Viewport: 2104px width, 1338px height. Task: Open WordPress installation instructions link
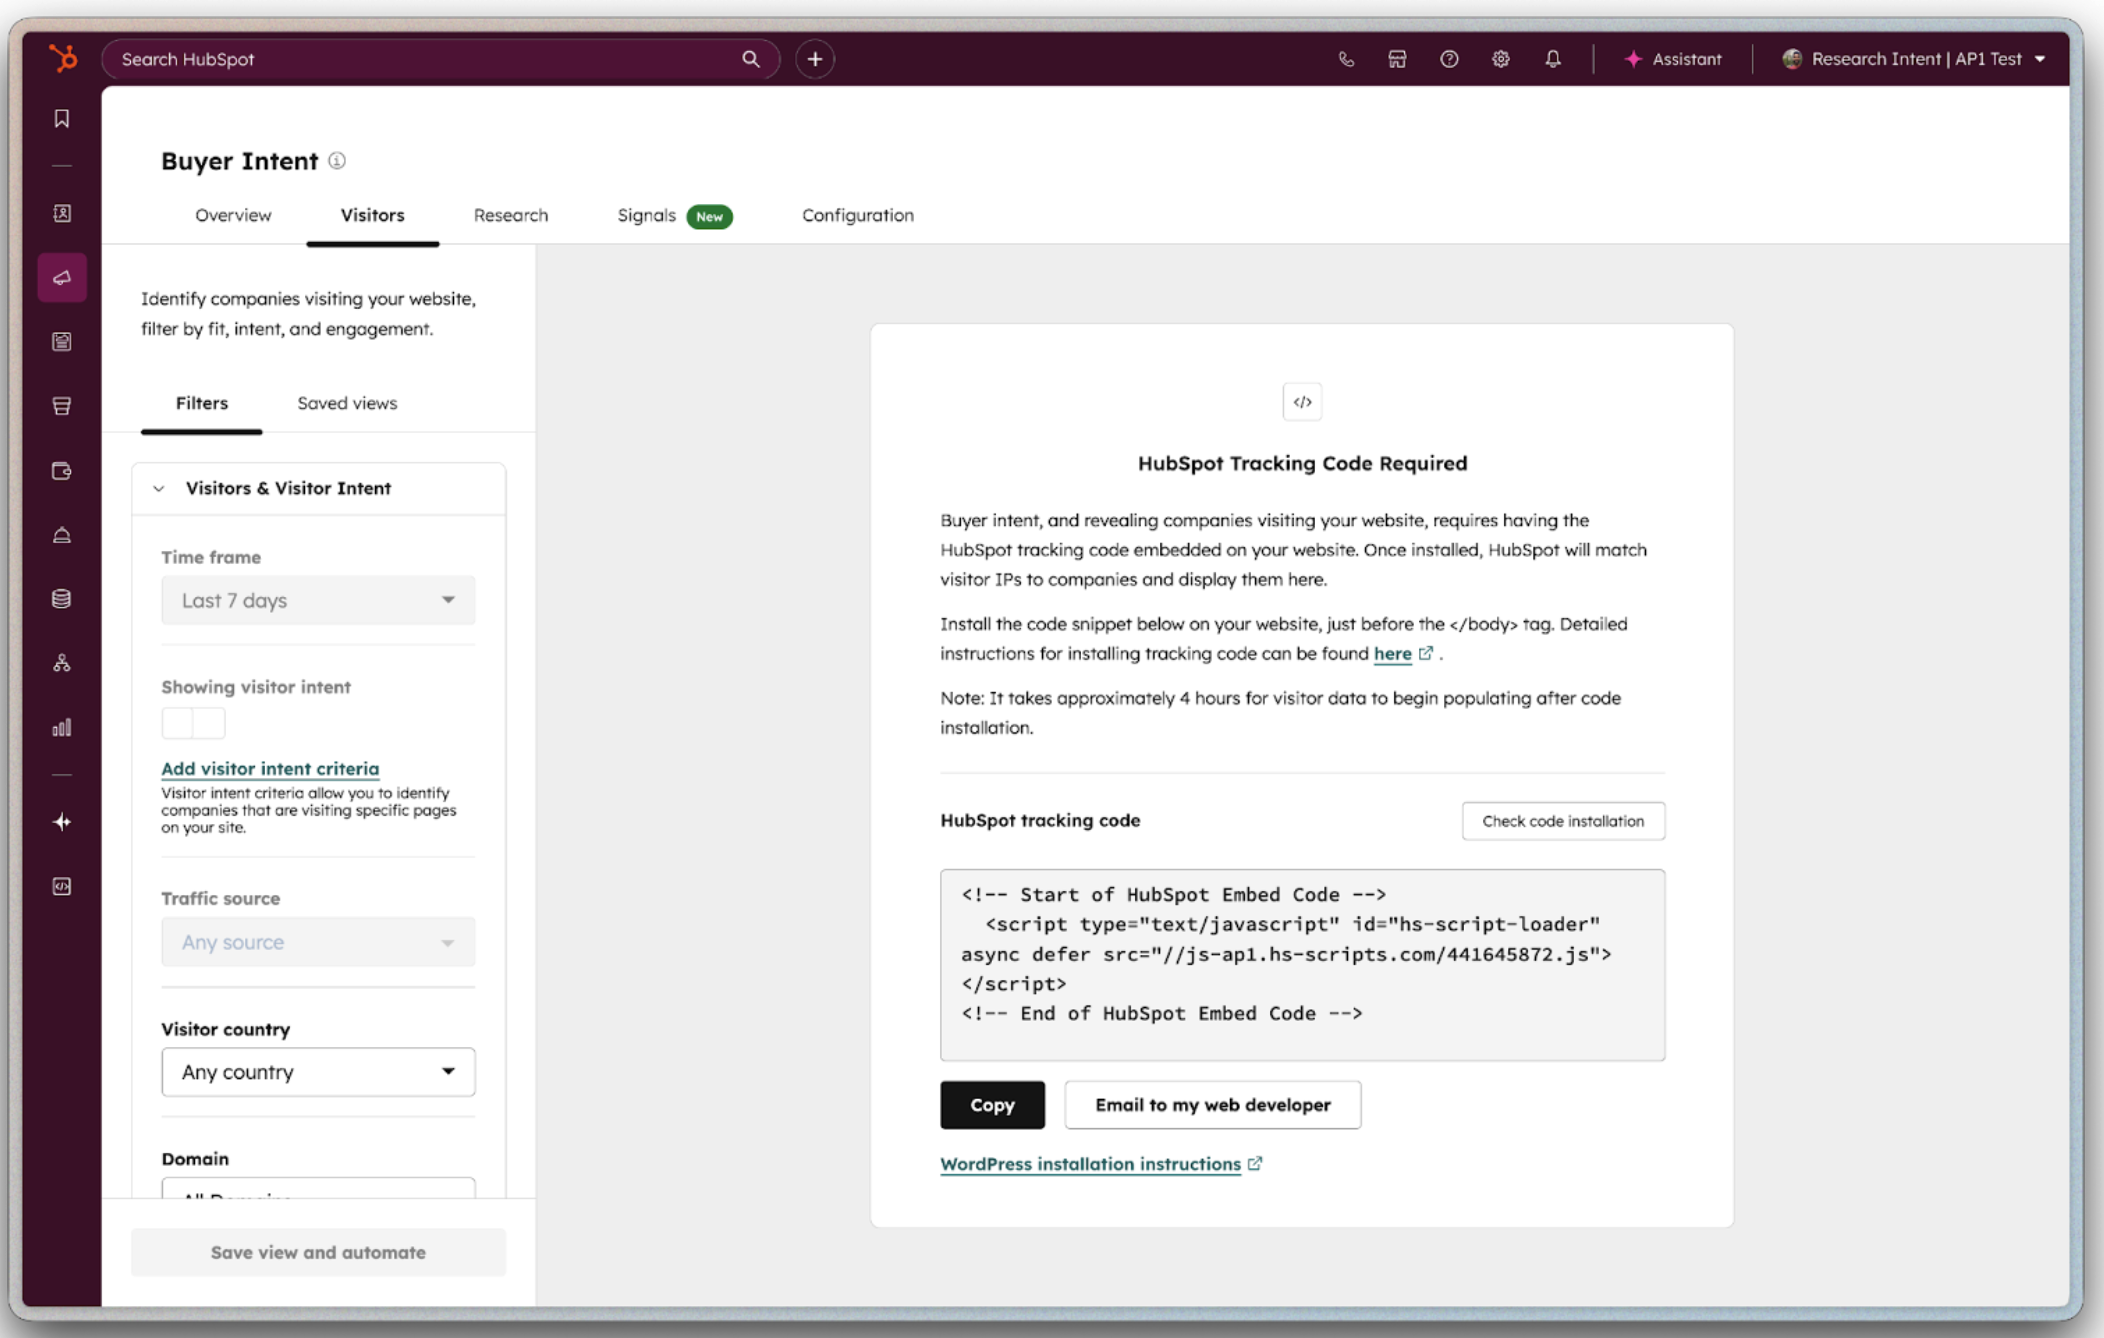[x=1090, y=1164]
